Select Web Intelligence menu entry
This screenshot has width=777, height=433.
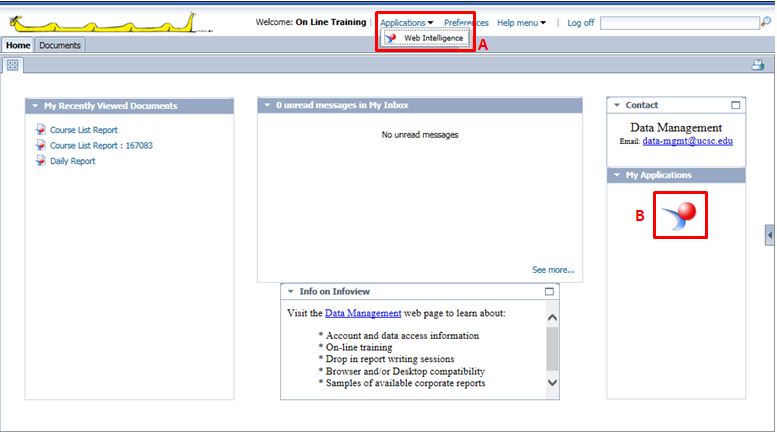coord(425,38)
